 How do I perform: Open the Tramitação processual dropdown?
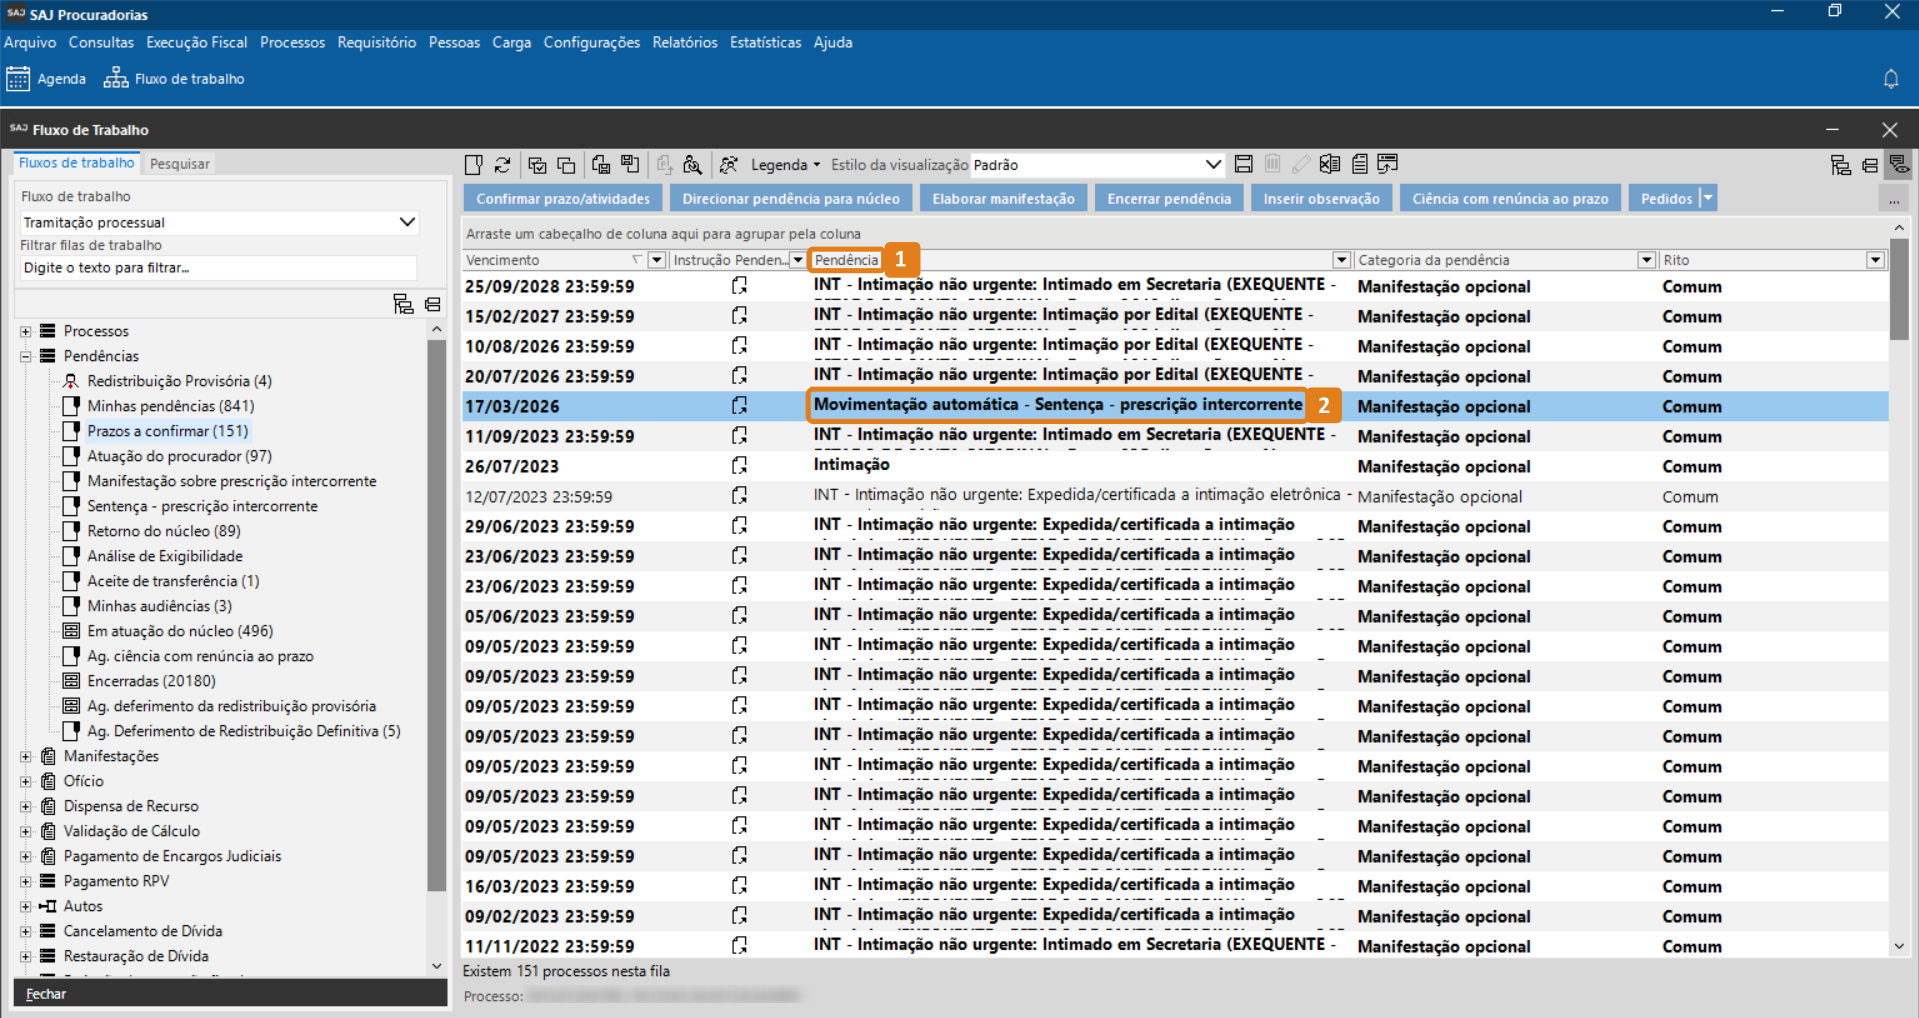click(407, 222)
